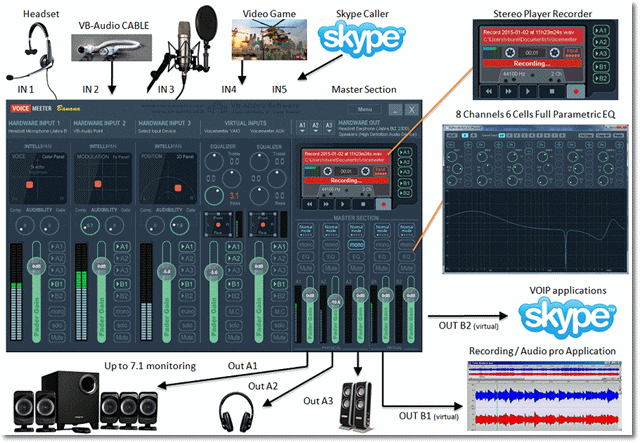Viewport: 640px width, 443px height.
Task: Click the Comp knob on Hardware Input 2
Action: click(90, 225)
